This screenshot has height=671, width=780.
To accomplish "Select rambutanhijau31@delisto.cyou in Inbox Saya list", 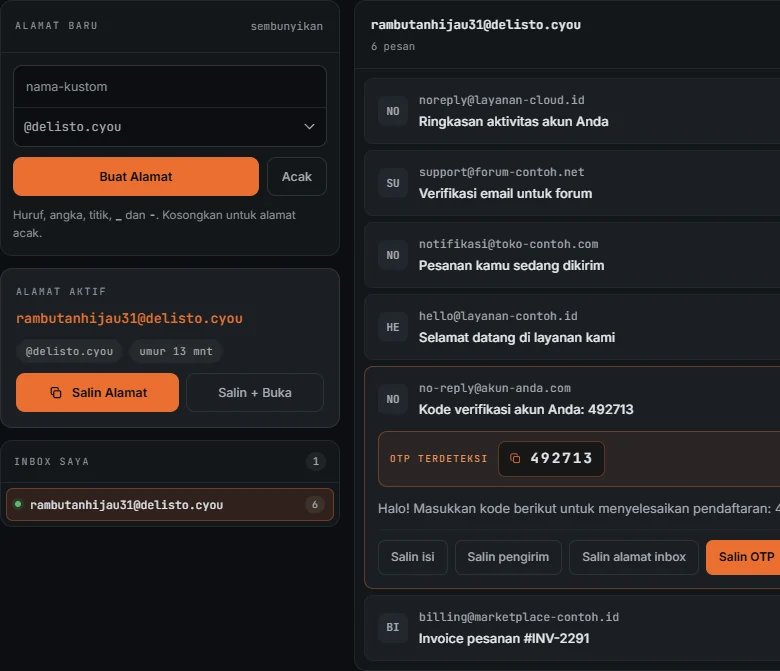I will (x=170, y=504).
